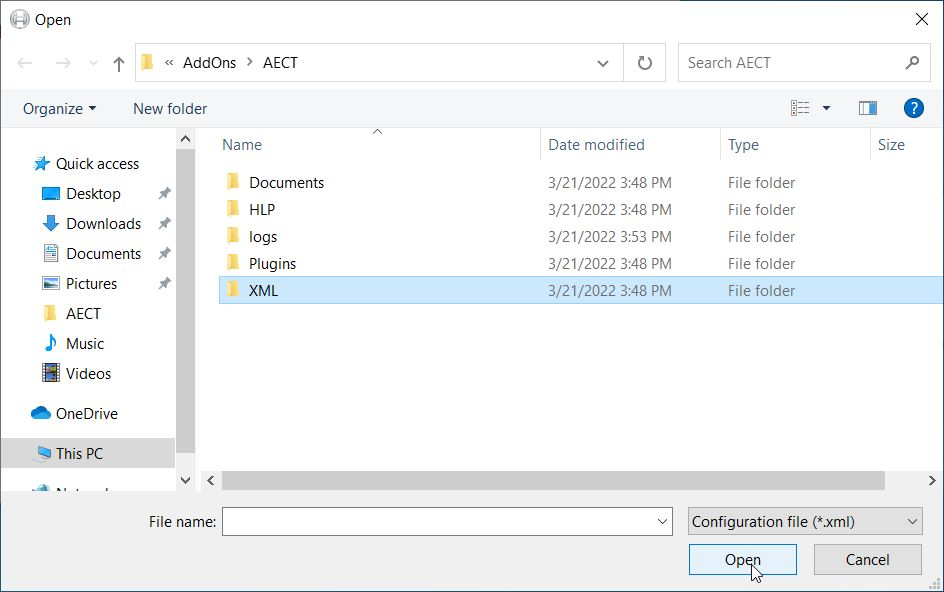The height and width of the screenshot is (592, 944).
Task: Click the File name input field
Action: (438, 521)
